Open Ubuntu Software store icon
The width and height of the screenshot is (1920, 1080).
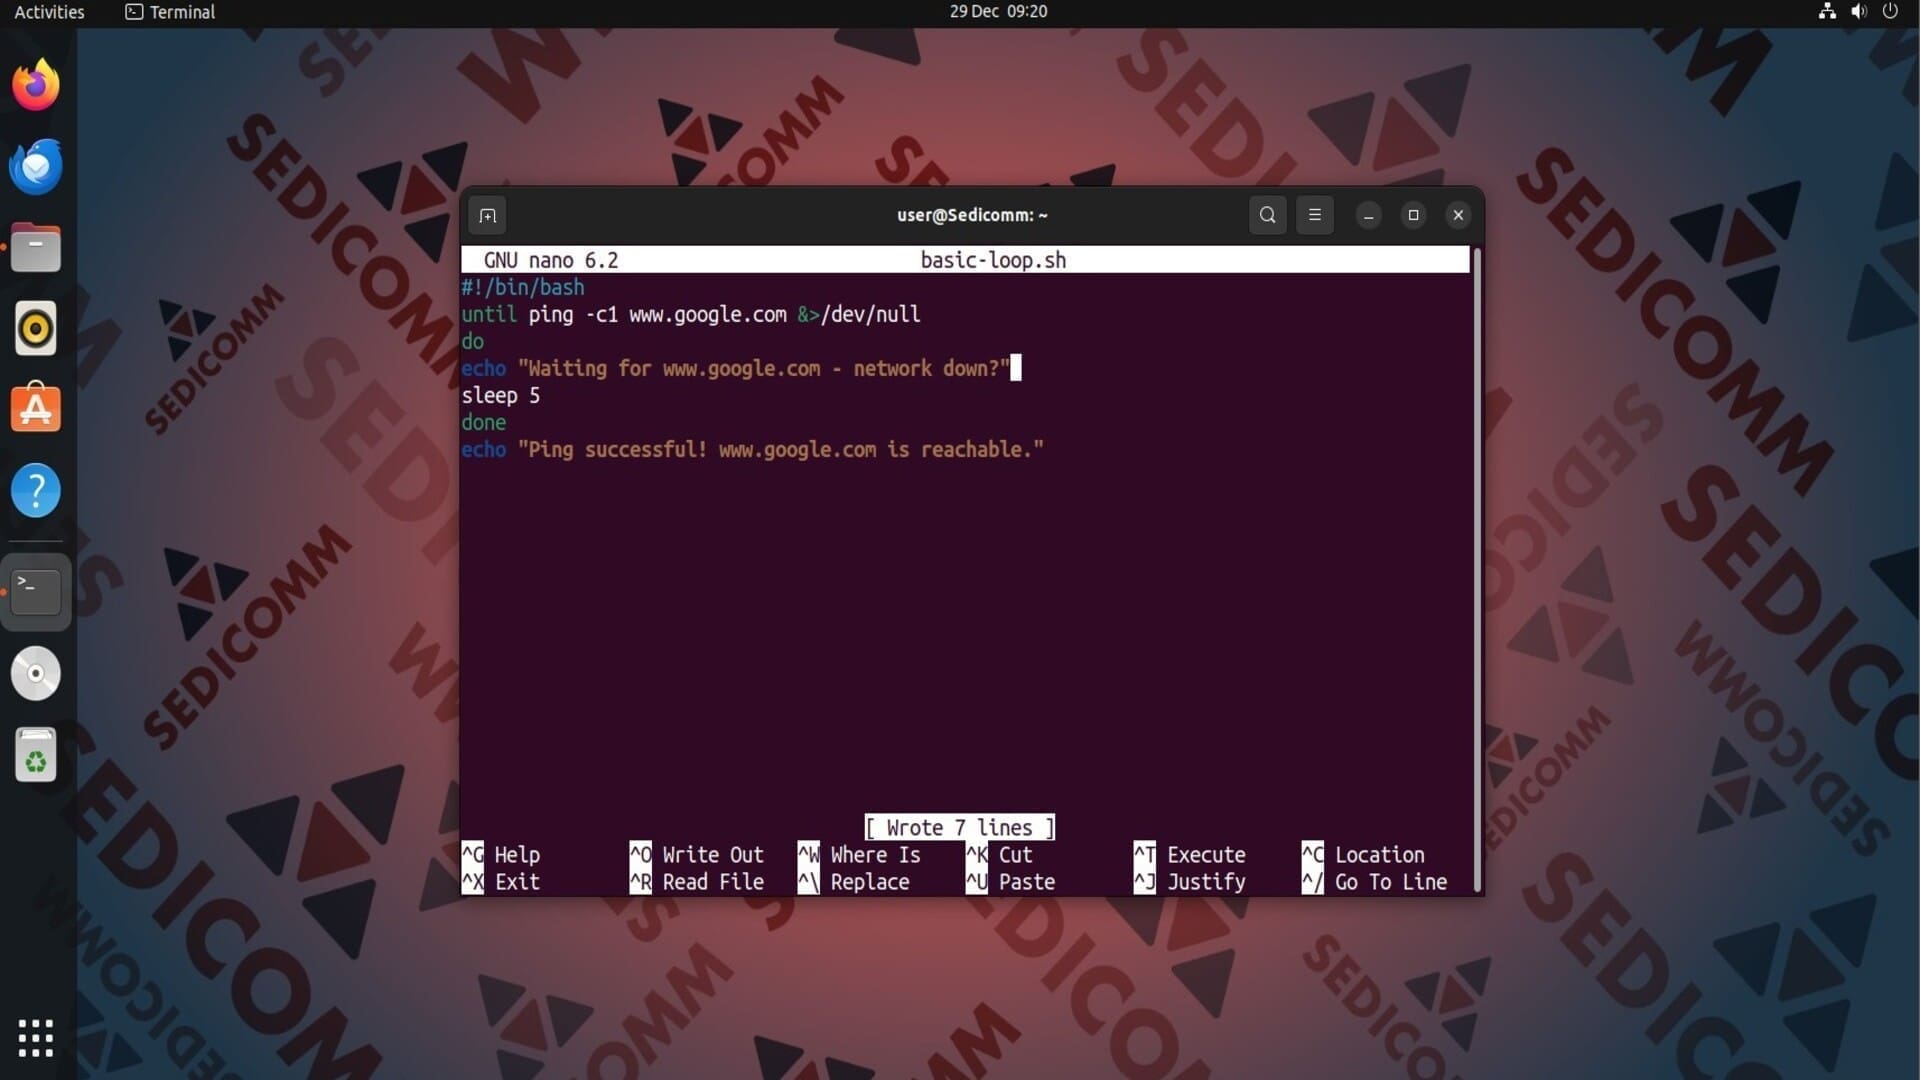tap(36, 409)
